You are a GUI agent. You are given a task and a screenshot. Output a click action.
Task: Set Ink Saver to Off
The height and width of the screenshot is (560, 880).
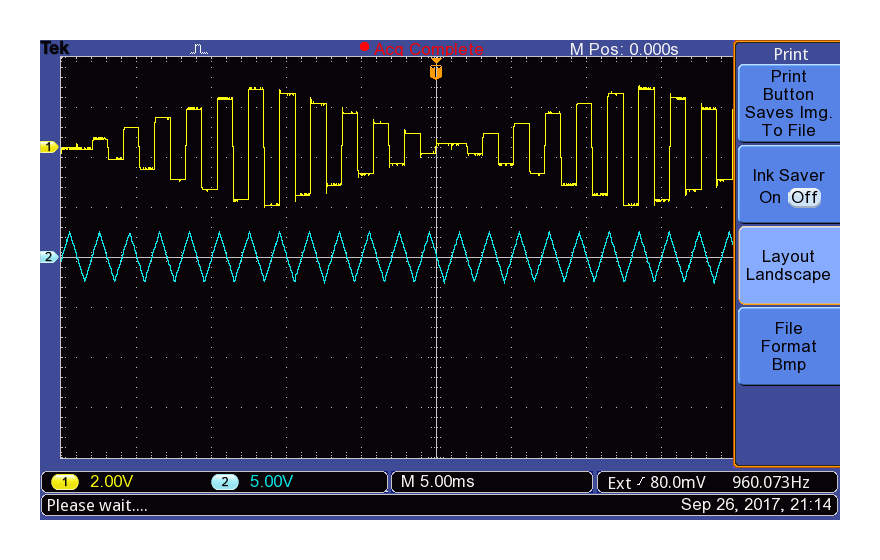pos(804,197)
